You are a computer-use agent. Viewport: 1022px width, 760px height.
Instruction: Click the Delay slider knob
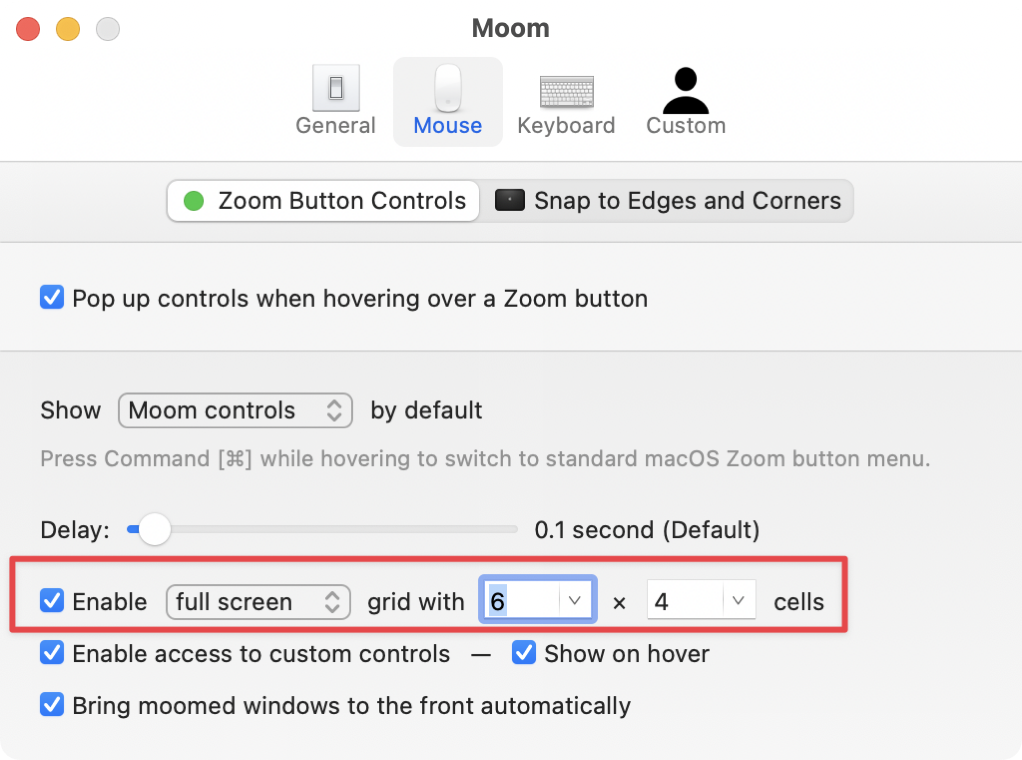pyautogui.click(x=154, y=529)
